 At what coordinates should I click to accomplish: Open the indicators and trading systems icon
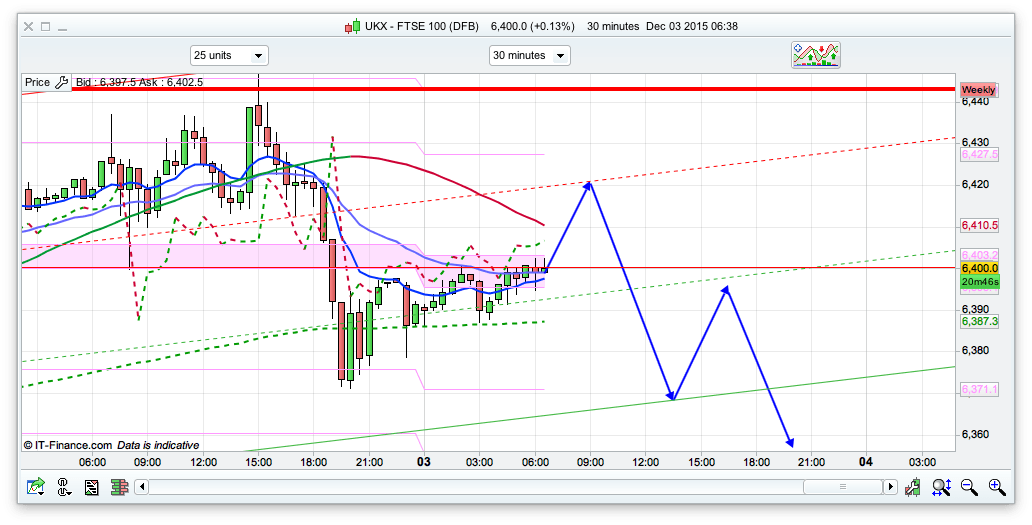tap(816, 55)
